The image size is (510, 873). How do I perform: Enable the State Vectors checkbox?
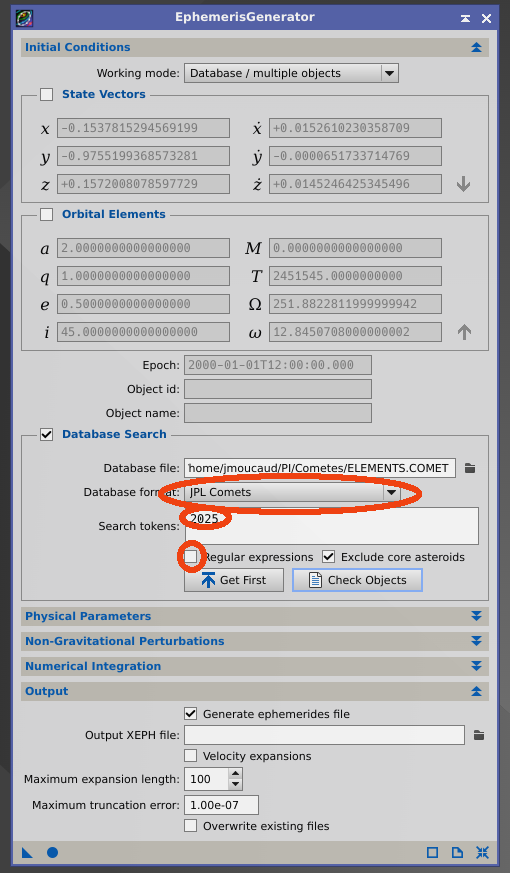(47, 95)
